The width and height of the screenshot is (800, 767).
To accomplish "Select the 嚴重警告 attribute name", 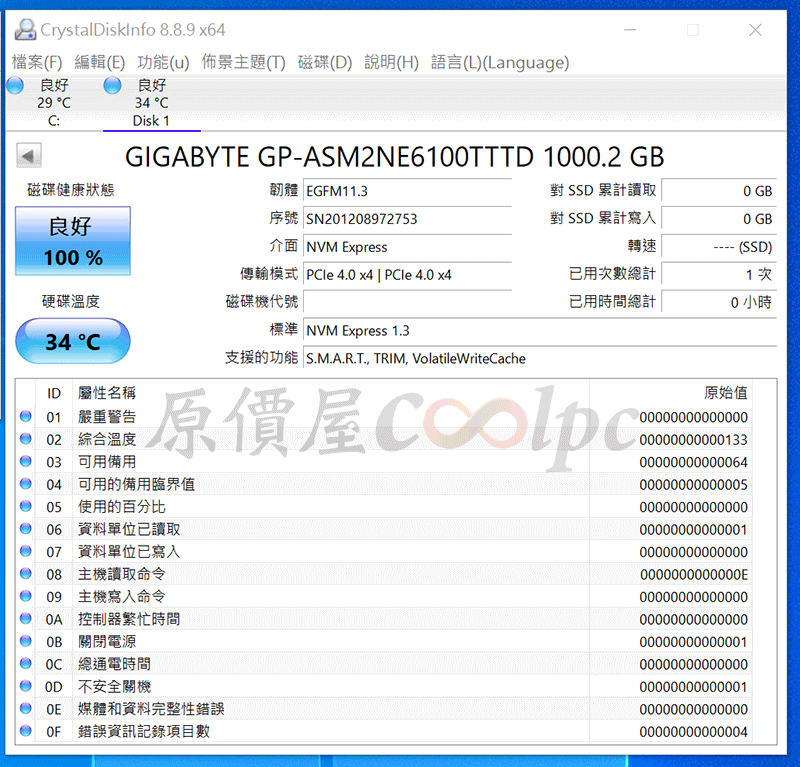I will pyautogui.click(x=107, y=417).
